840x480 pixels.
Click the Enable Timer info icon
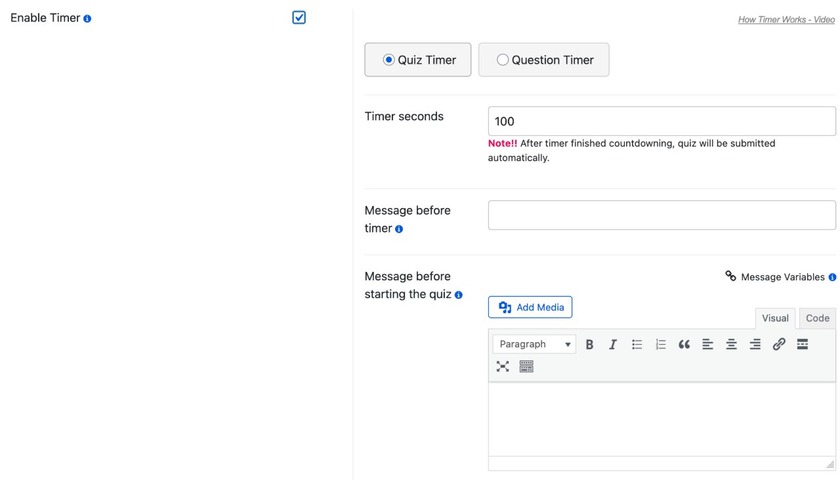(87, 19)
